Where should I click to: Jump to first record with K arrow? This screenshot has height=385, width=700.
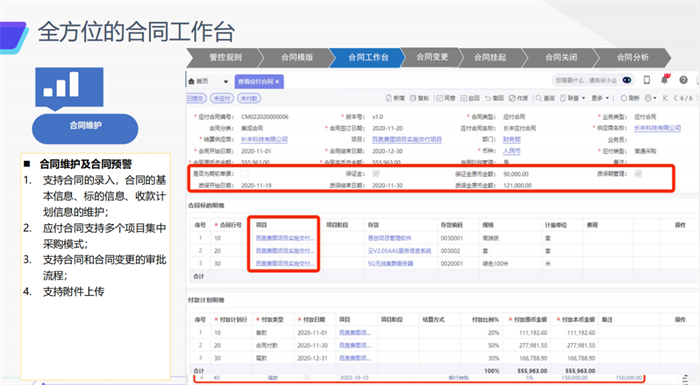(x=665, y=98)
